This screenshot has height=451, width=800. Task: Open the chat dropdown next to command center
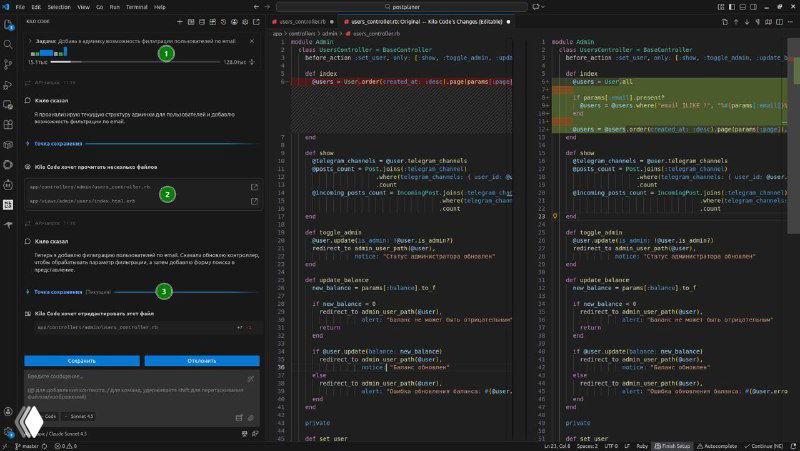[x=538, y=7]
